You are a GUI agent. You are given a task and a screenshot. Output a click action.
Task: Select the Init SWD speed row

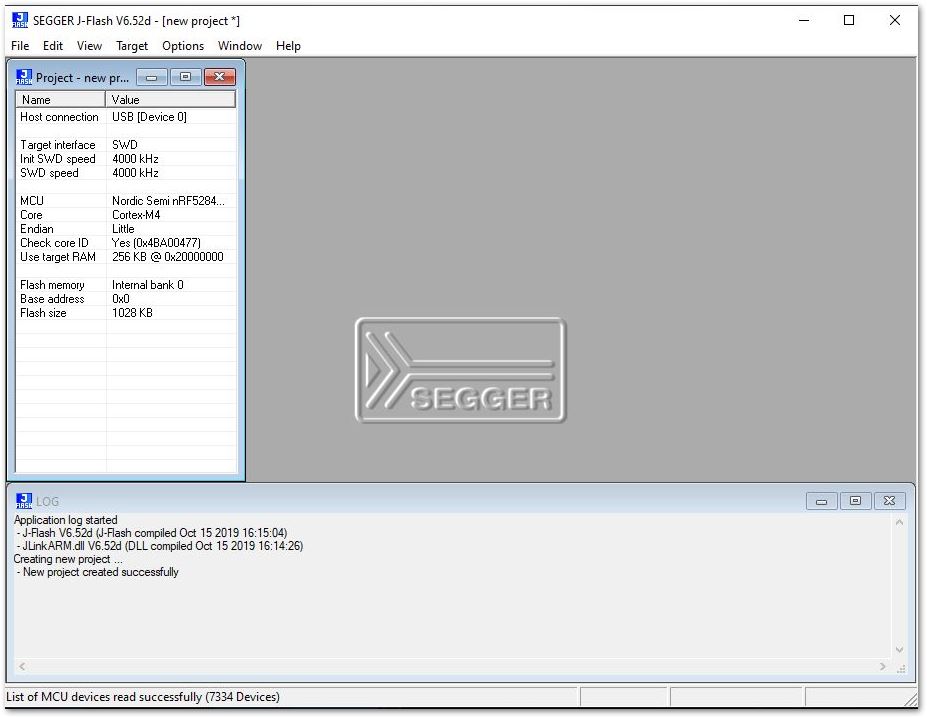click(x=126, y=159)
